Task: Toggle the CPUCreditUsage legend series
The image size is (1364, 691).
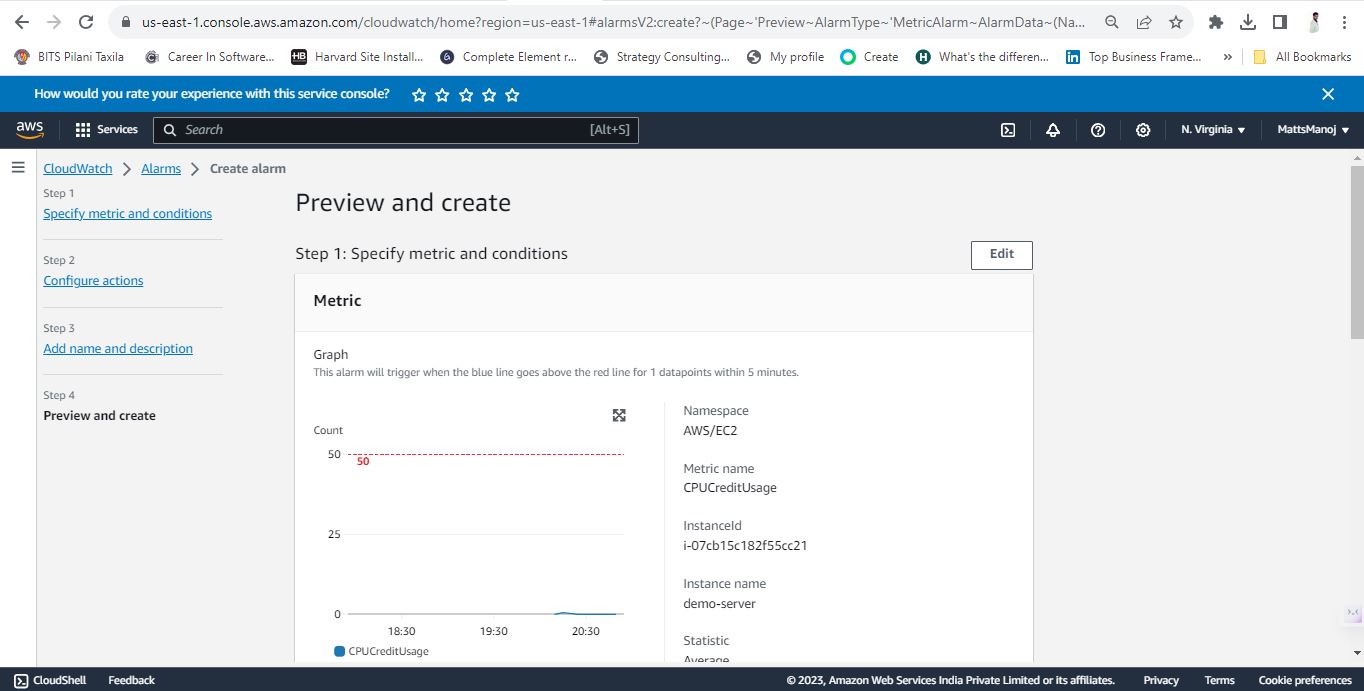Action: (x=381, y=651)
